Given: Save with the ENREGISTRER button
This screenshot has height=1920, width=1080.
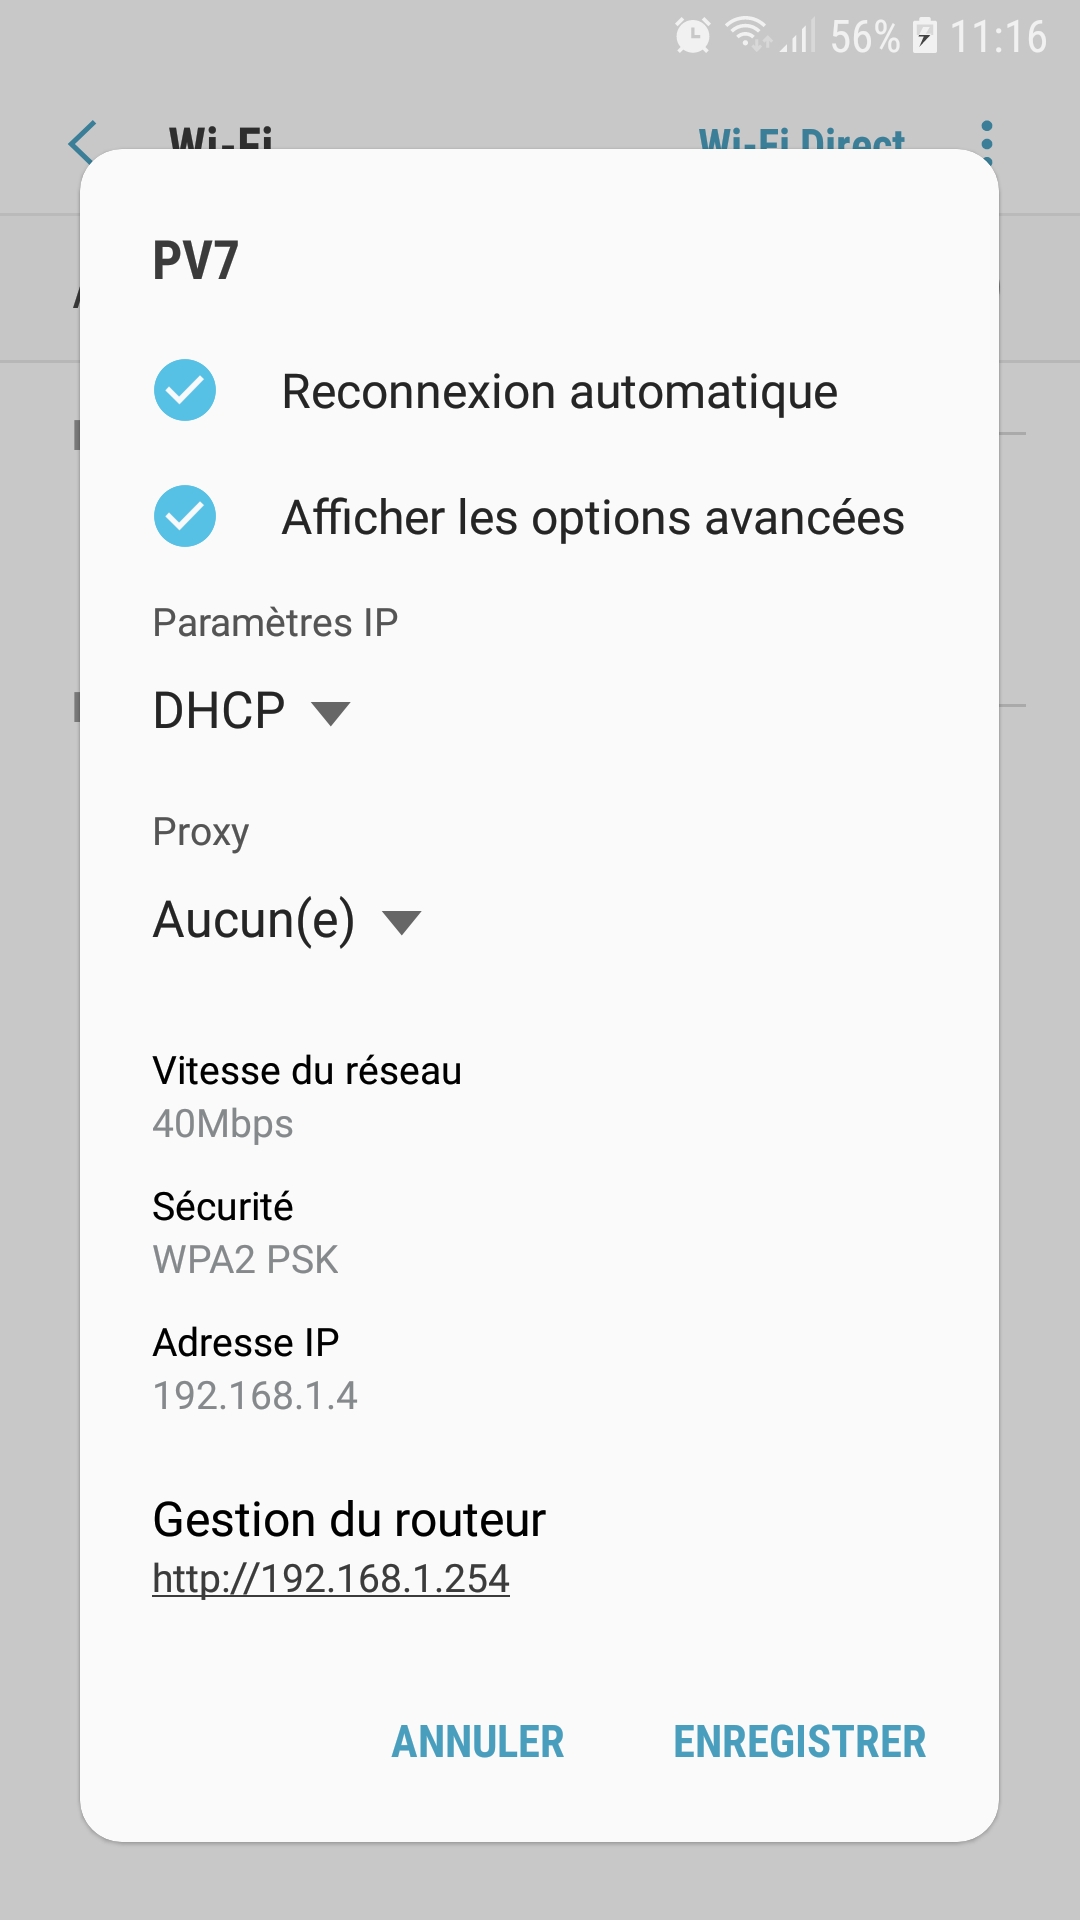Looking at the screenshot, I should [800, 1742].
